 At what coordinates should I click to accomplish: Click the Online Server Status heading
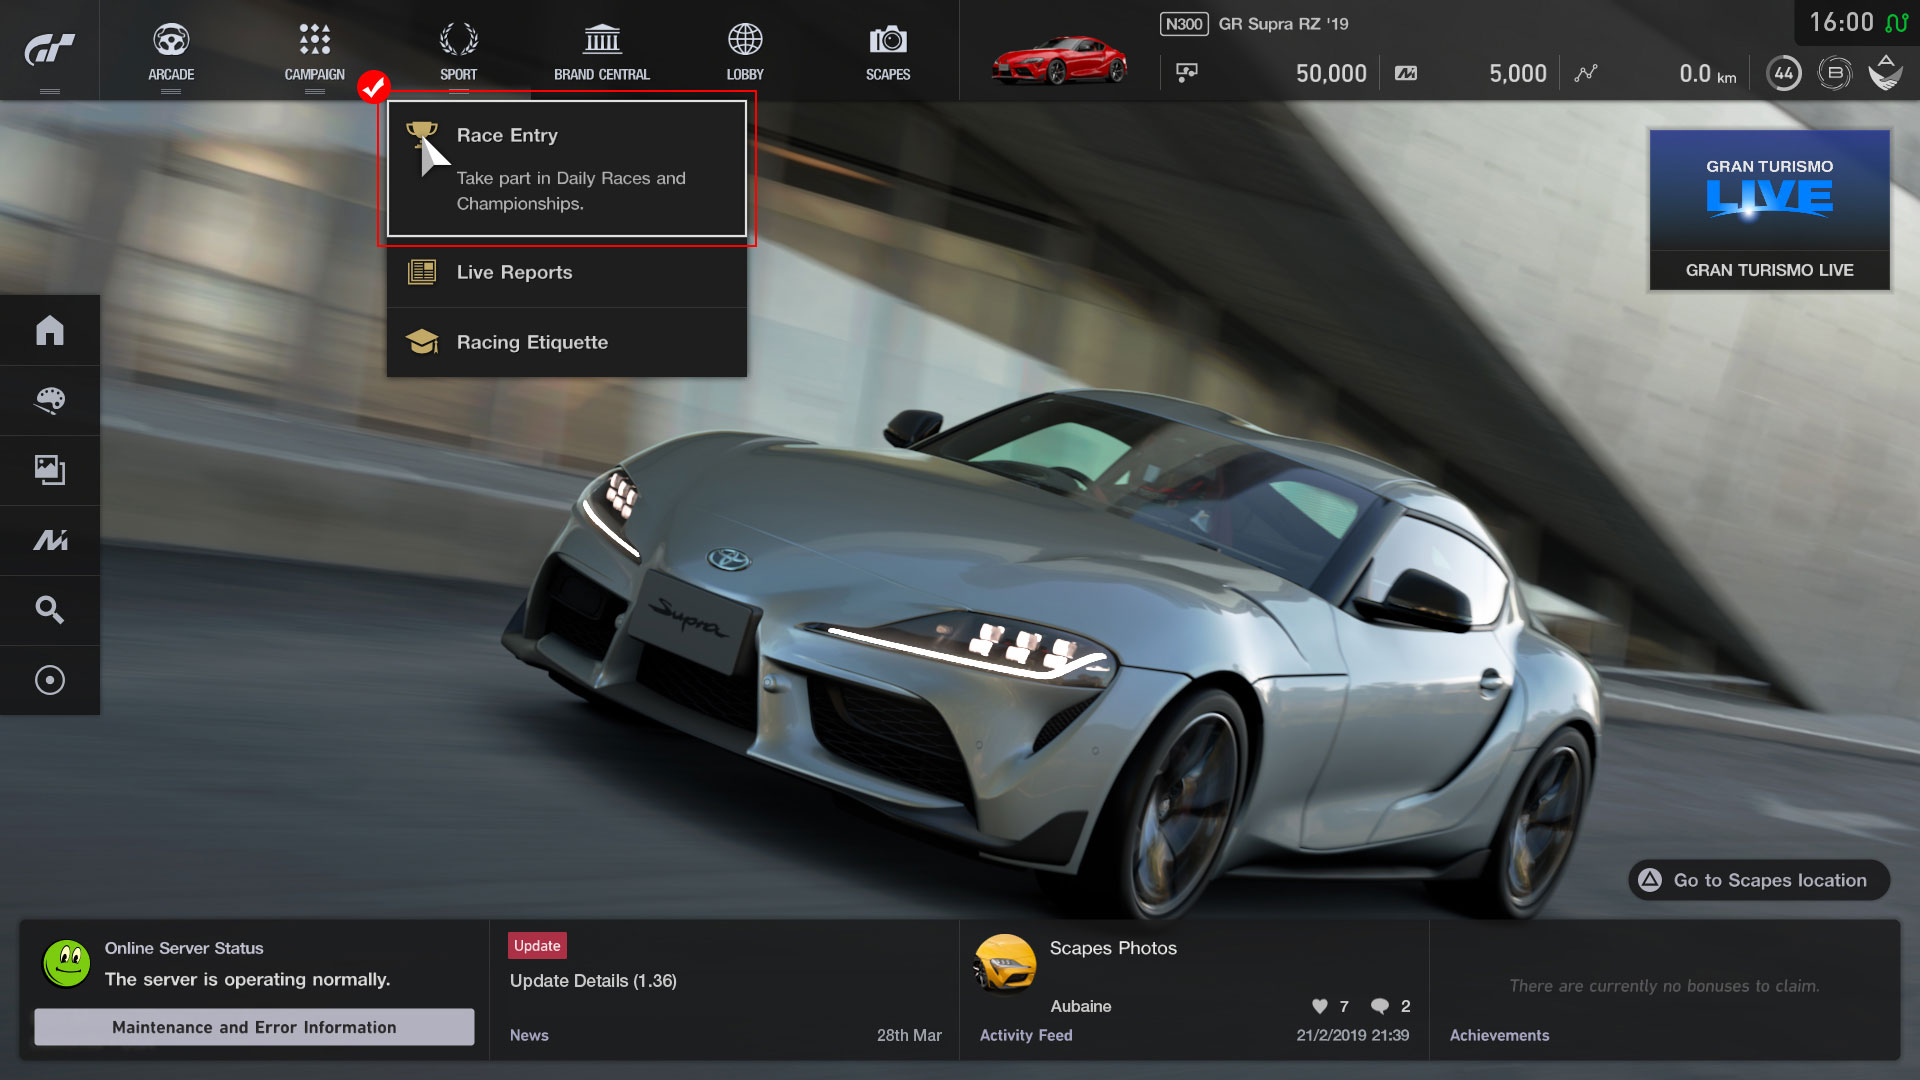click(184, 948)
